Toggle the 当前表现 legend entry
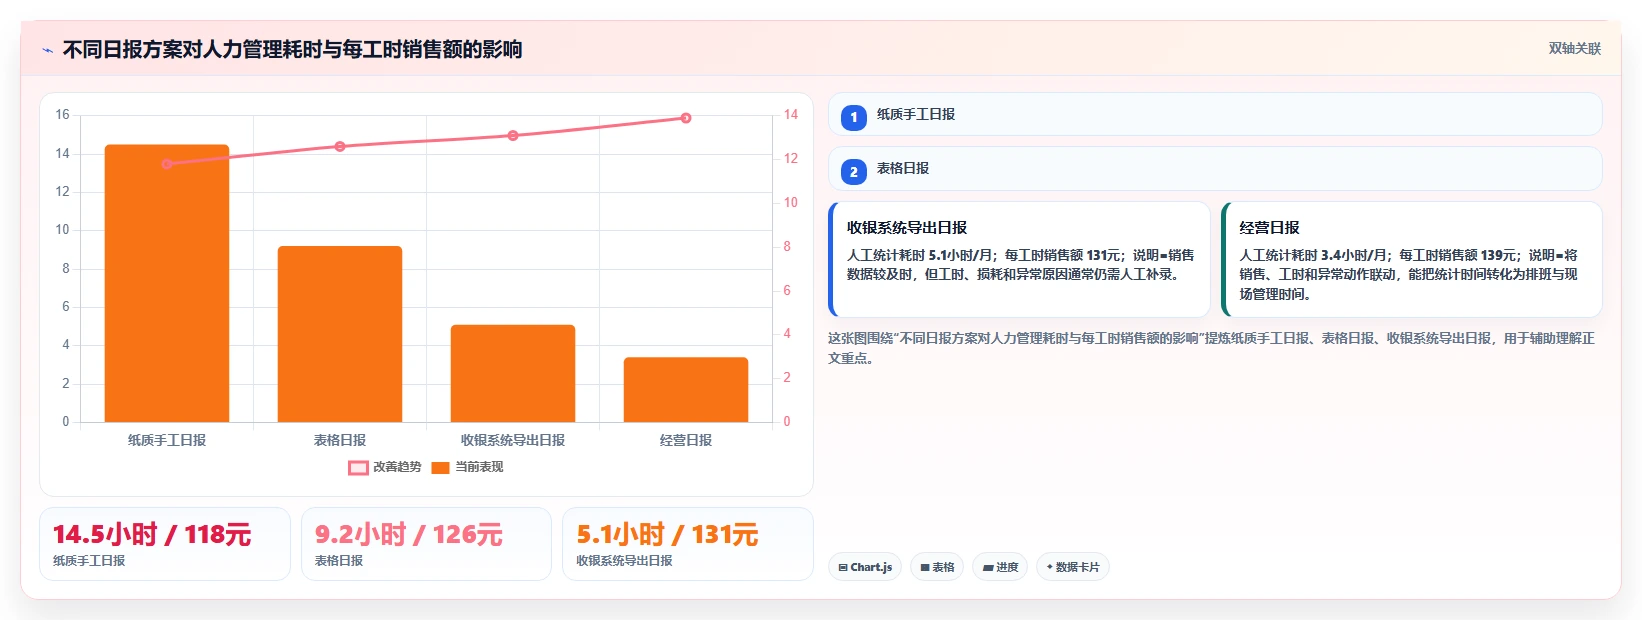The width and height of the screenshot is (1642, 620). [x=467, y=467]
